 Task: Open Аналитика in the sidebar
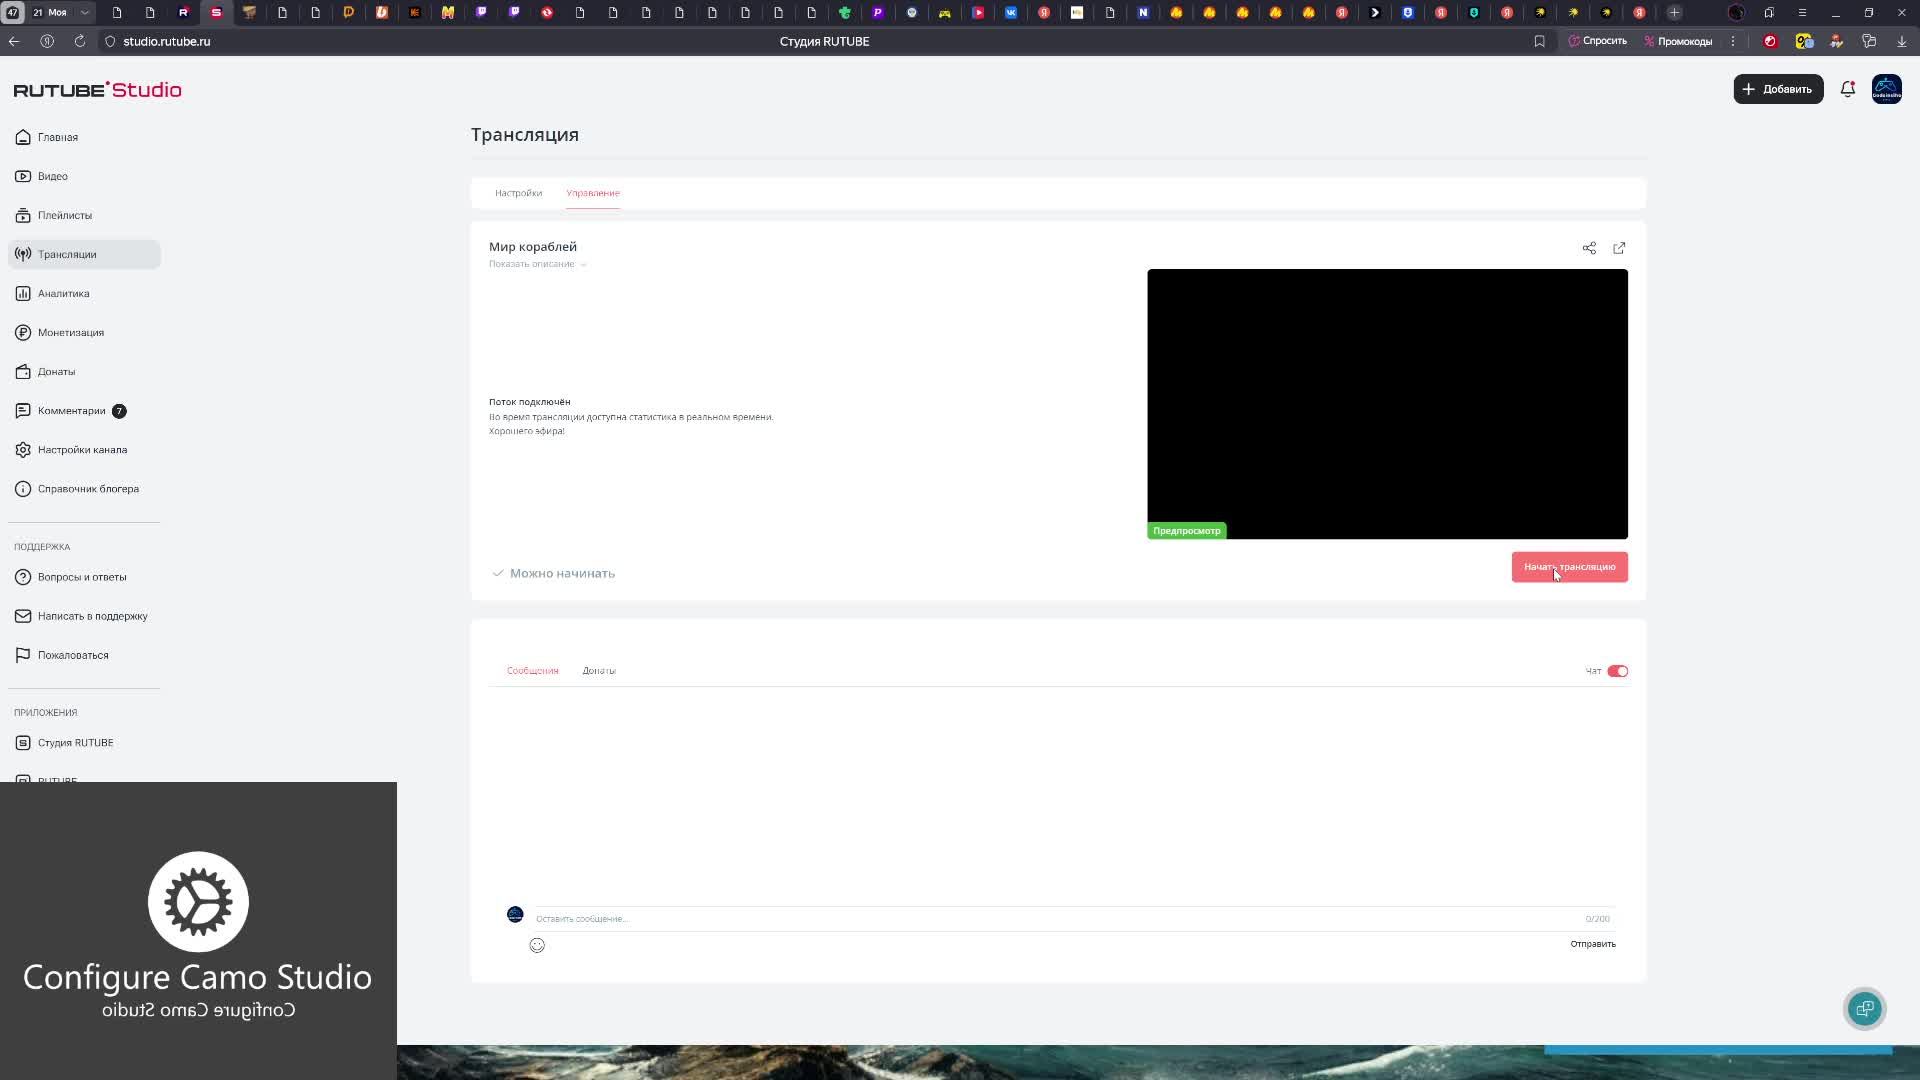pyautogui.click(x=64, y=293)
